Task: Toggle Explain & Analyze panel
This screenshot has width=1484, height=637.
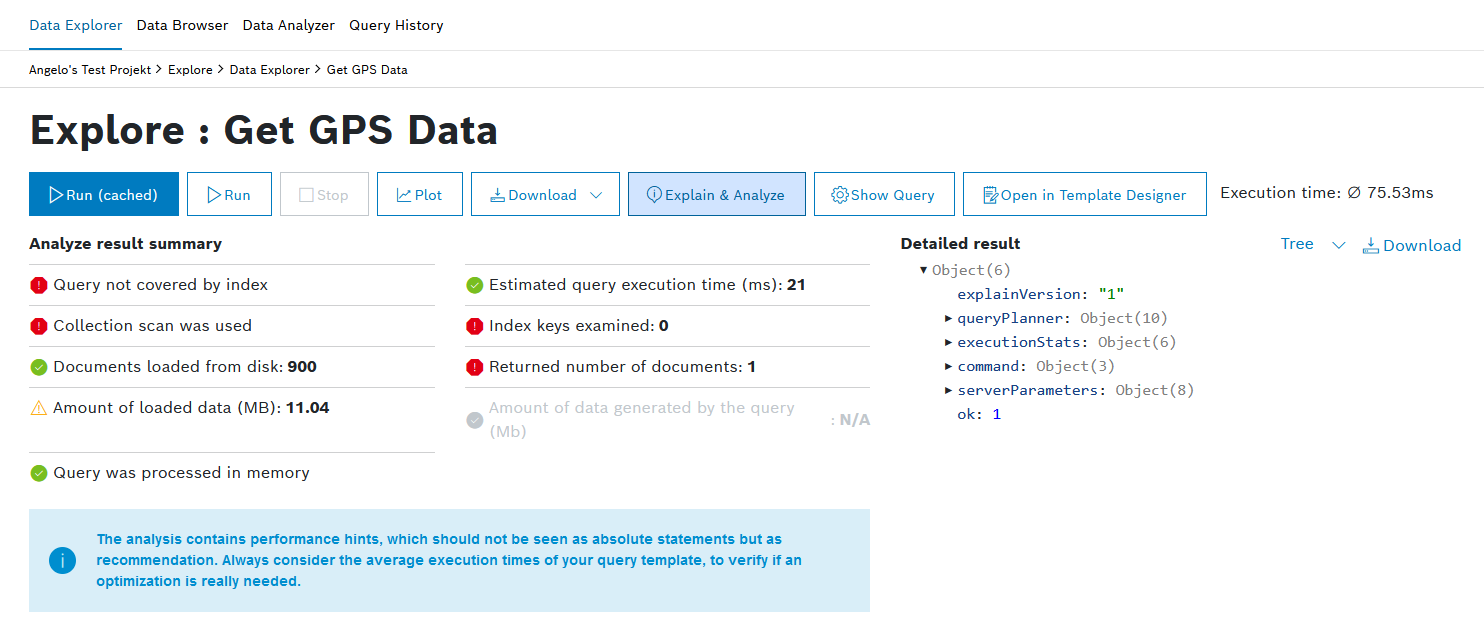Action: click(716, 194)
